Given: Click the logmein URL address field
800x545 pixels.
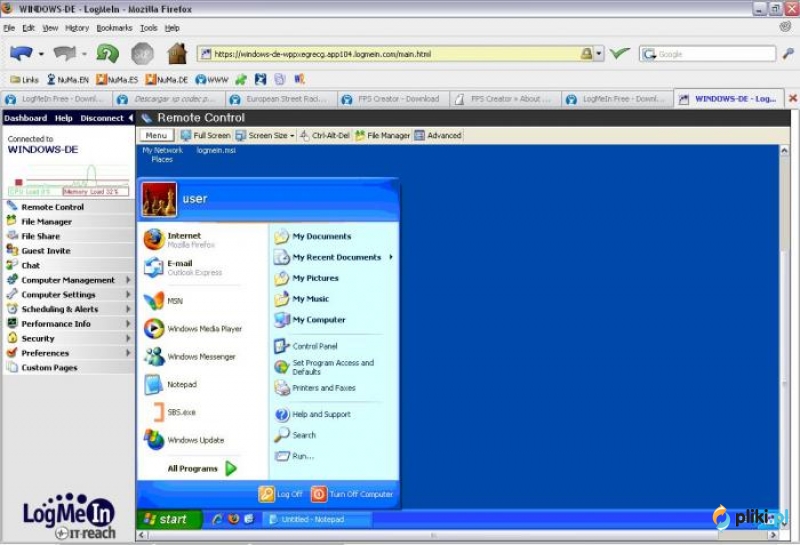Looking at the screenshot, I should pos(390,54).
